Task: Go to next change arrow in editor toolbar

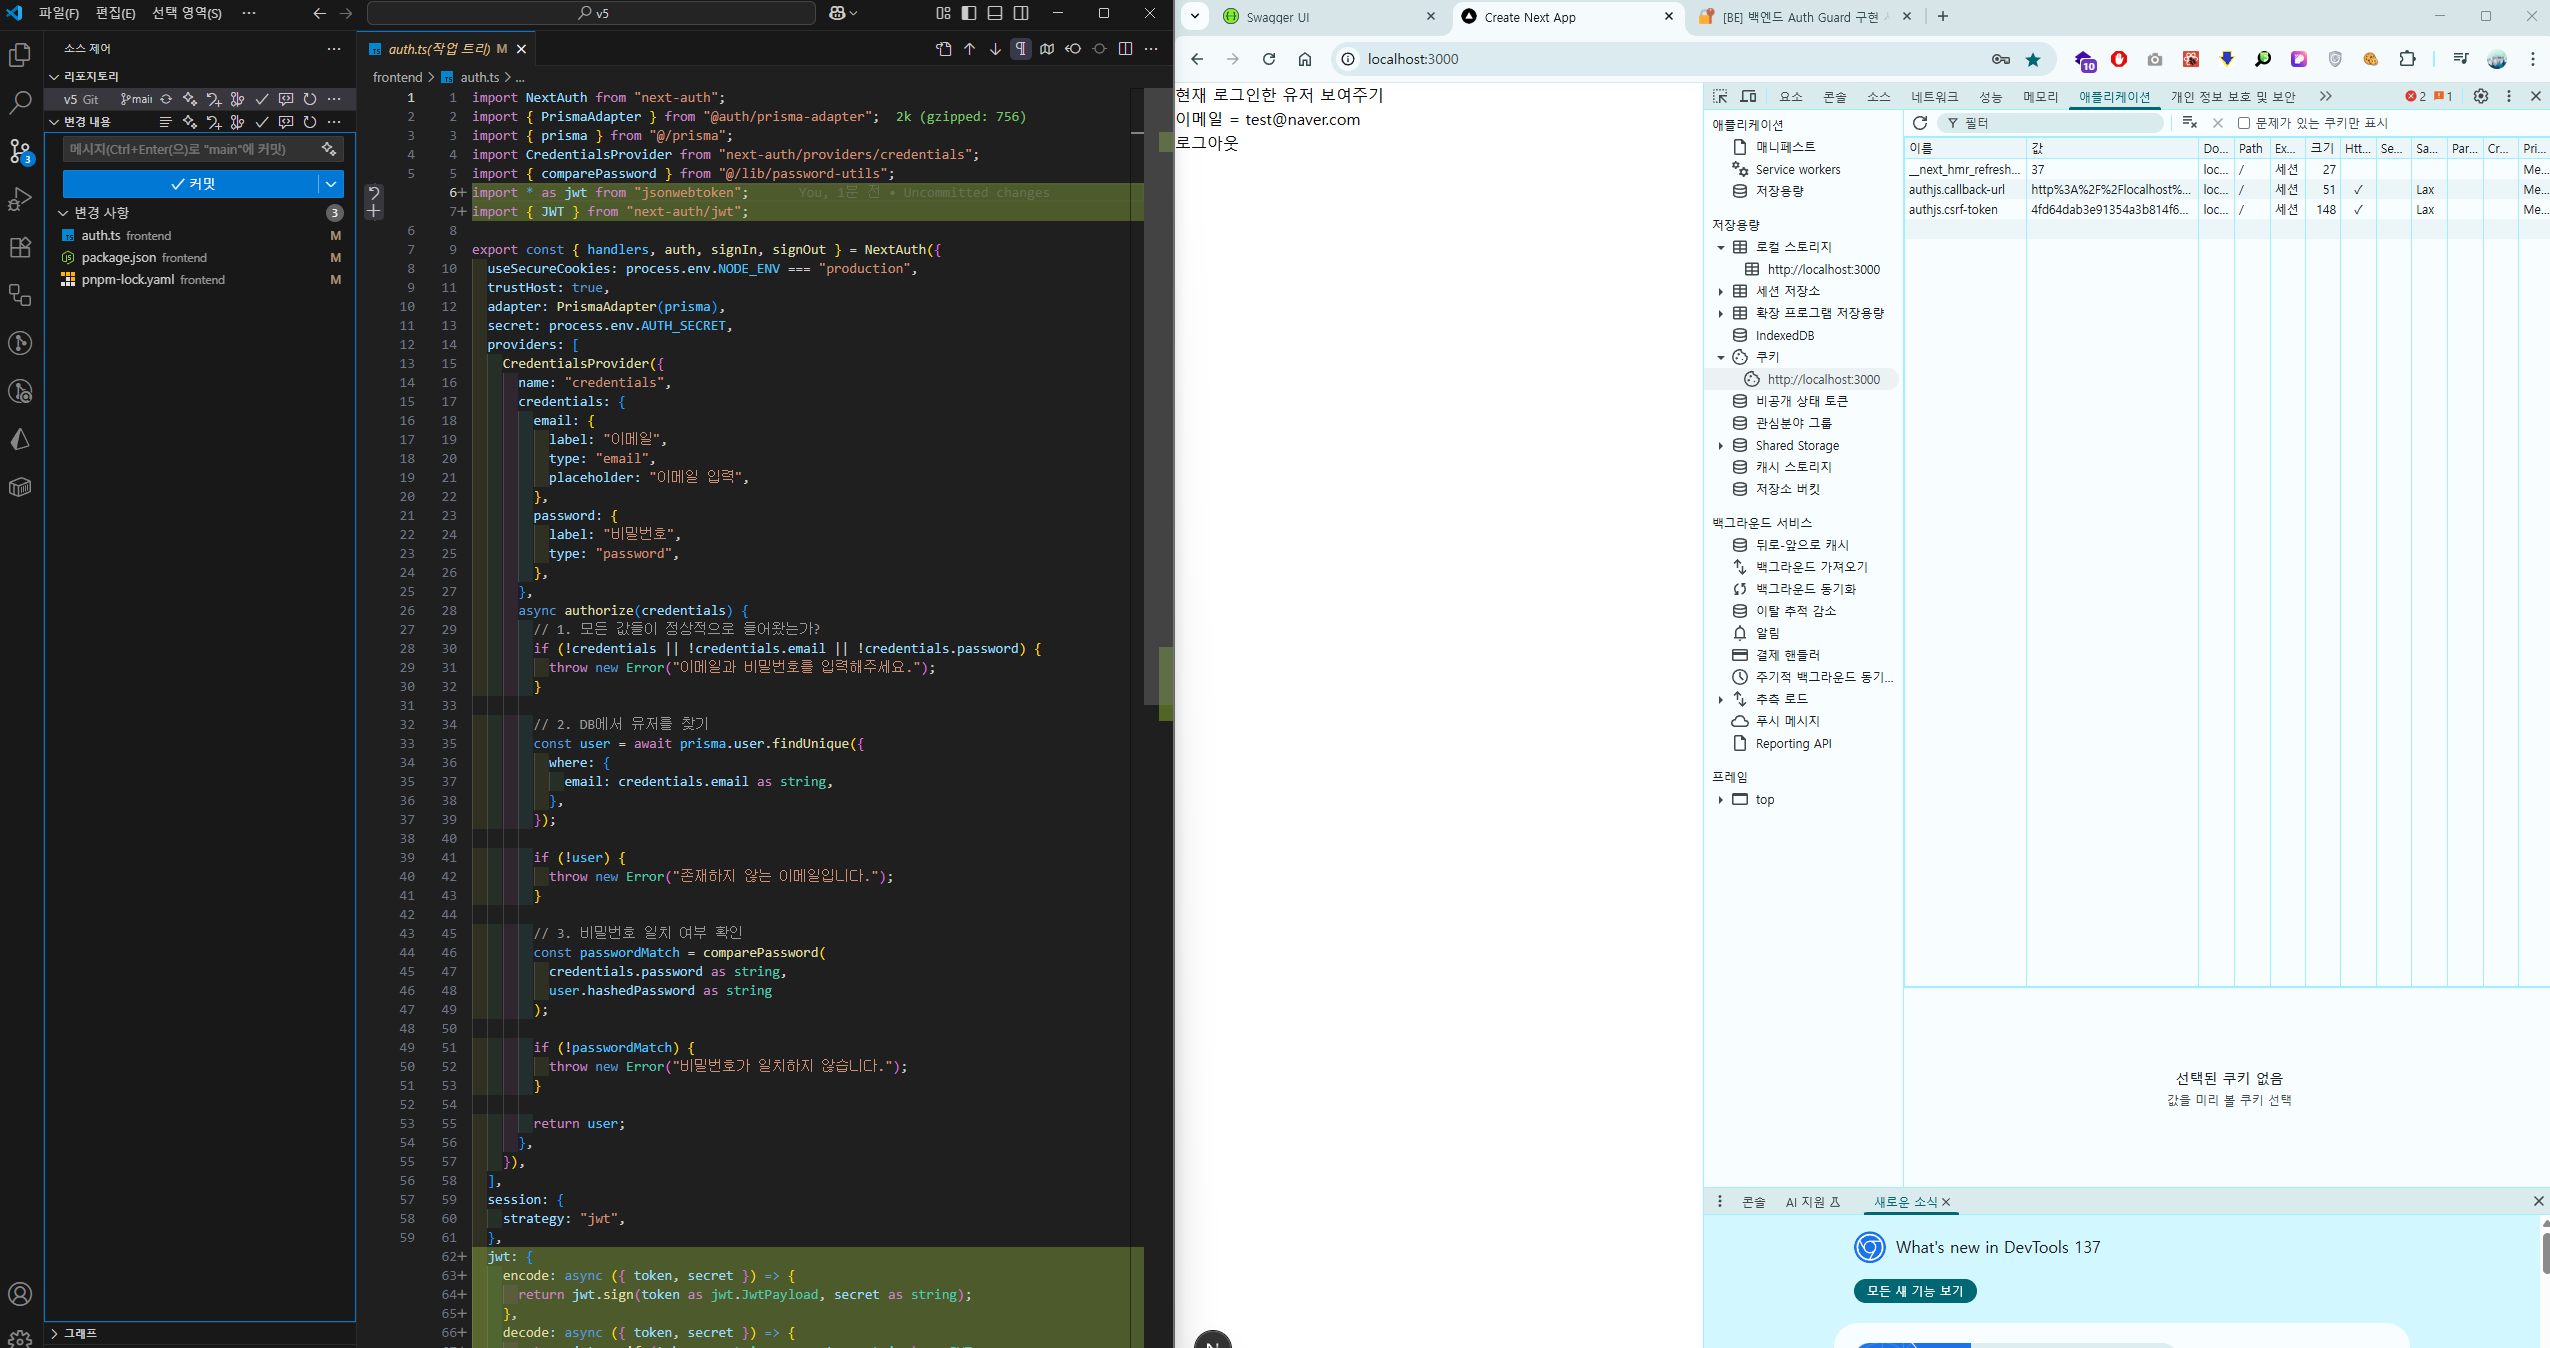Action: [995, 48]
